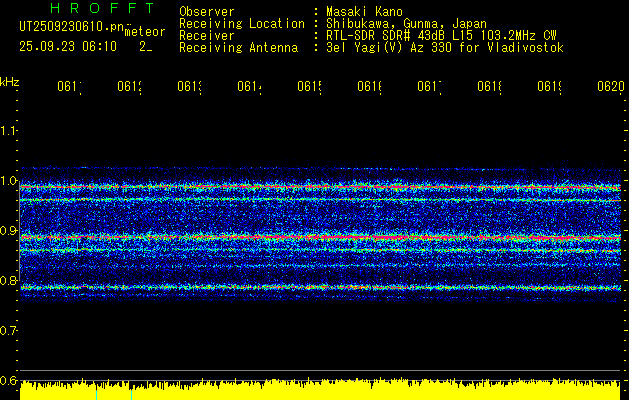Viewport: 629px width, 400px height.
Task: Click the kHz axis unit label
Action: click(9, 81)
